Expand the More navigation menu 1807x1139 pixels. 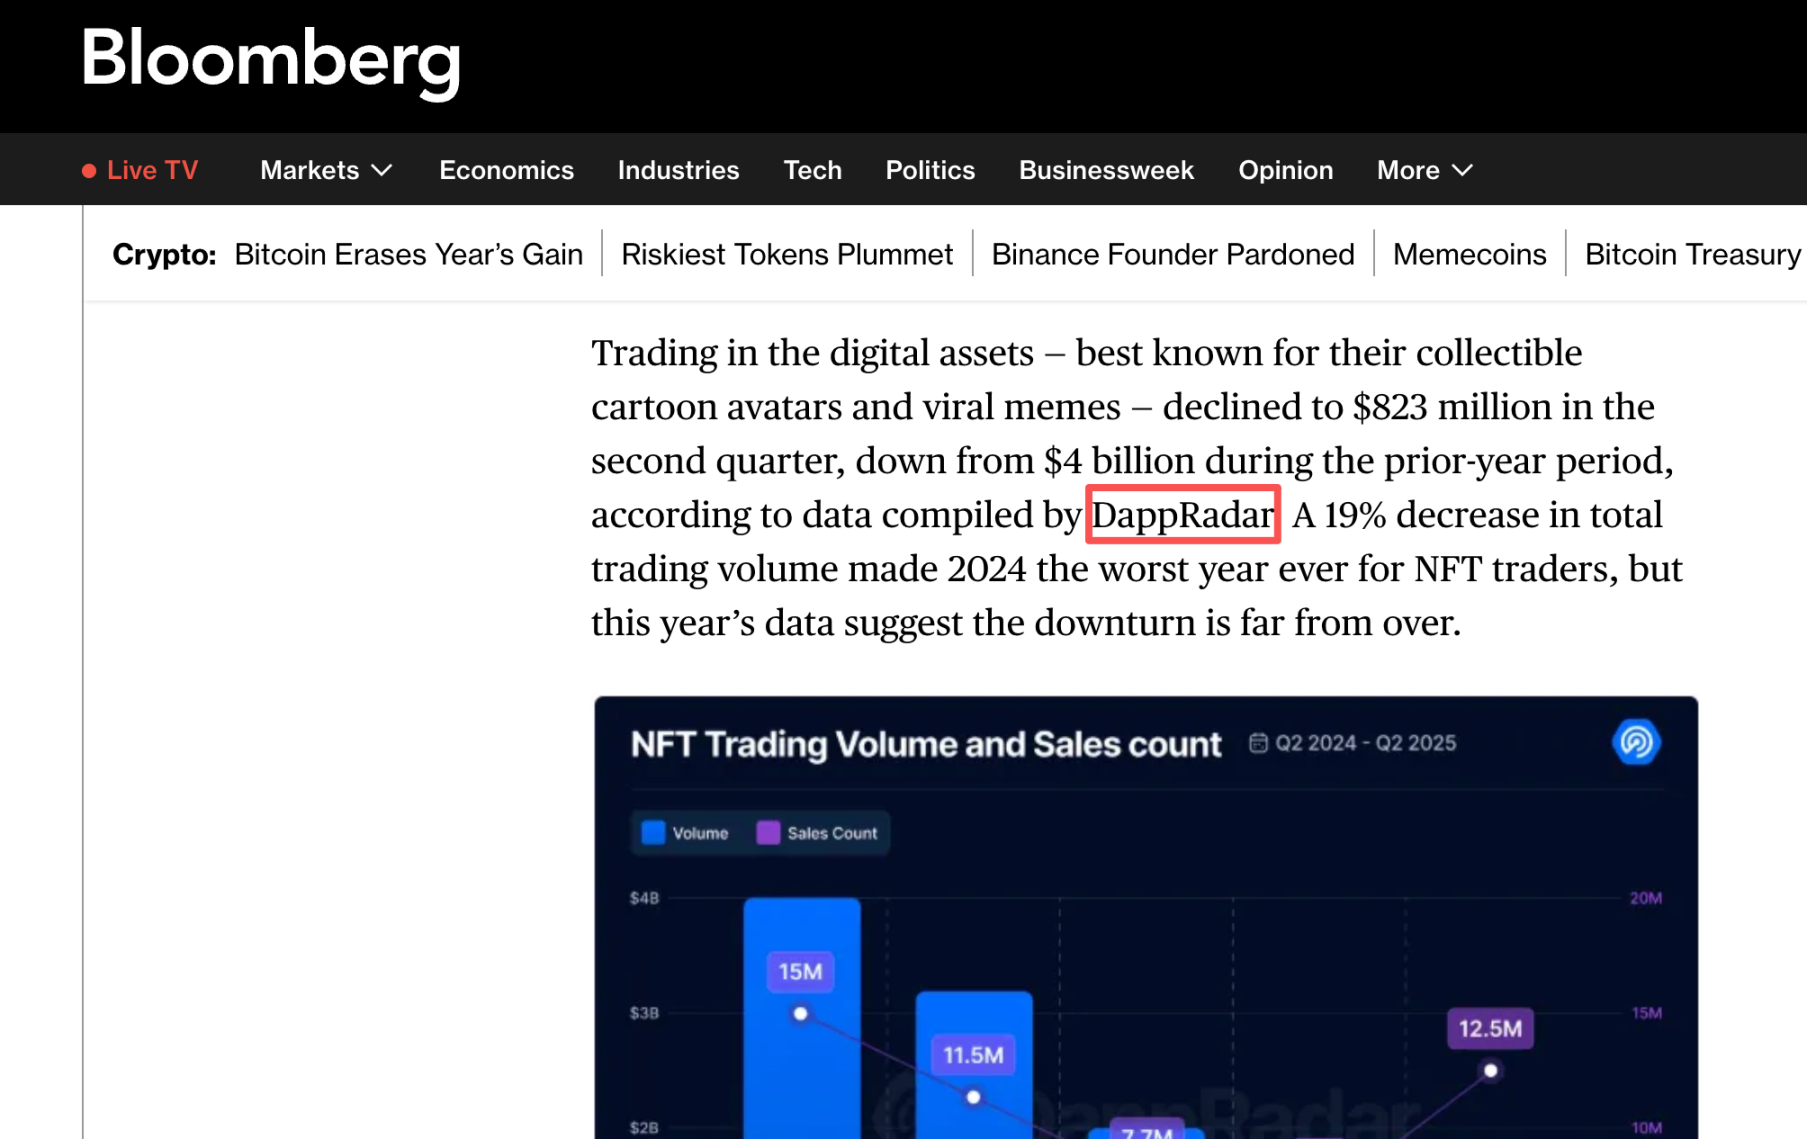pos(1424,170)
